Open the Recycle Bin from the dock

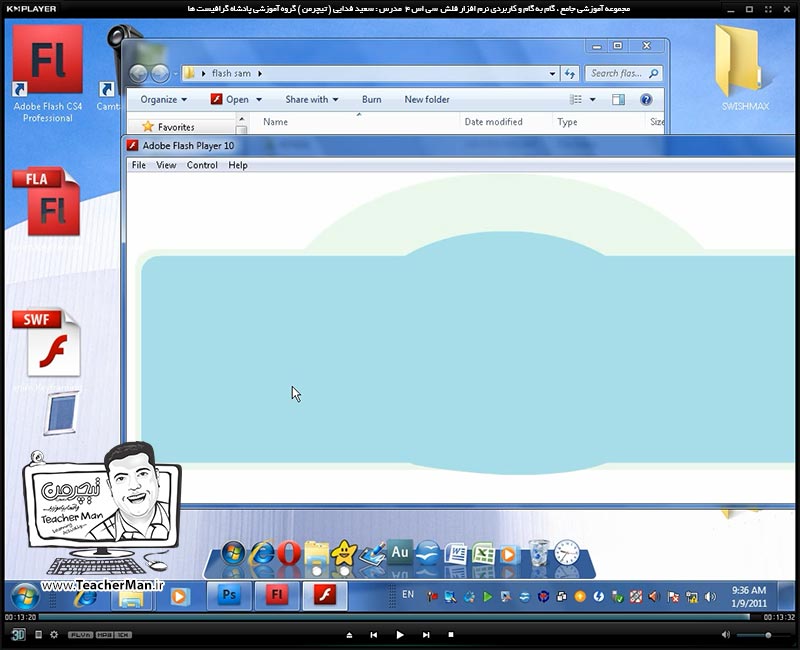(539, 553)
